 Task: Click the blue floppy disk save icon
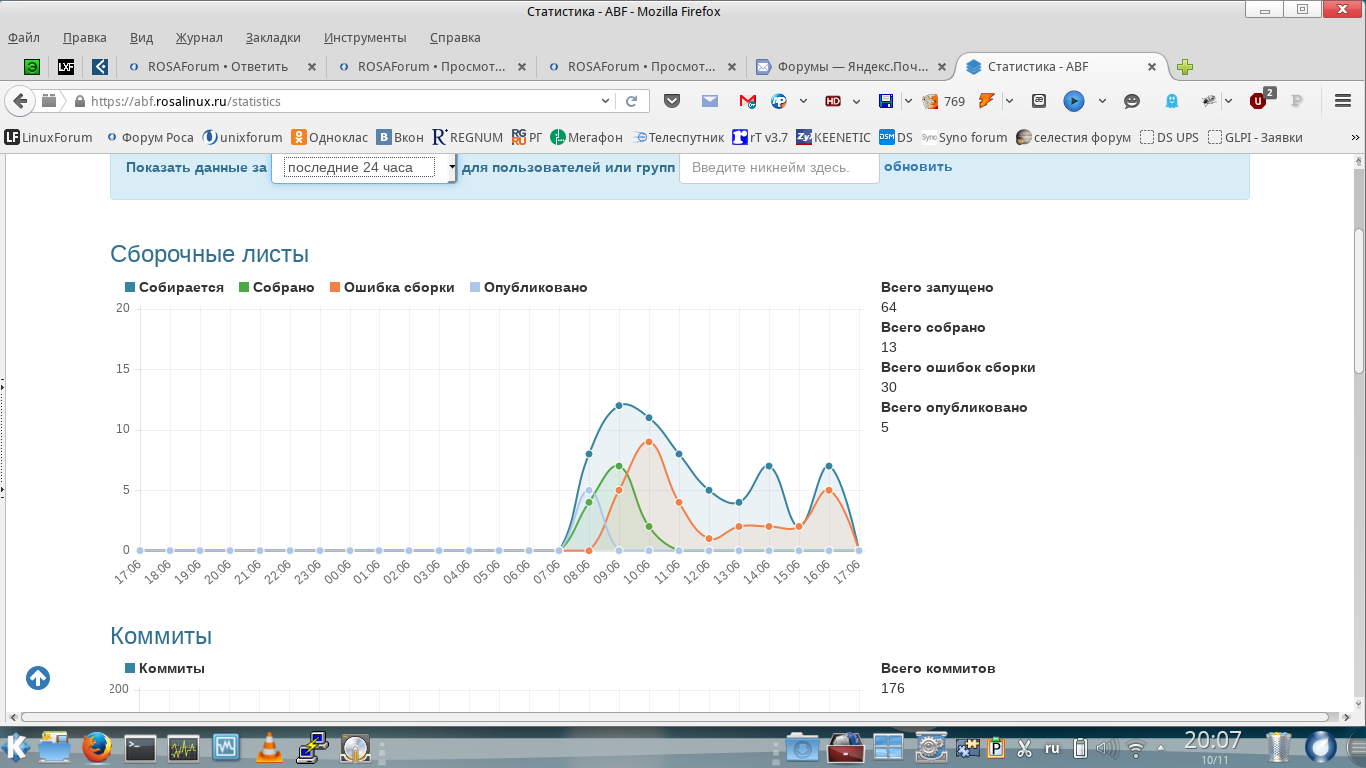click(x=885, y=101)
